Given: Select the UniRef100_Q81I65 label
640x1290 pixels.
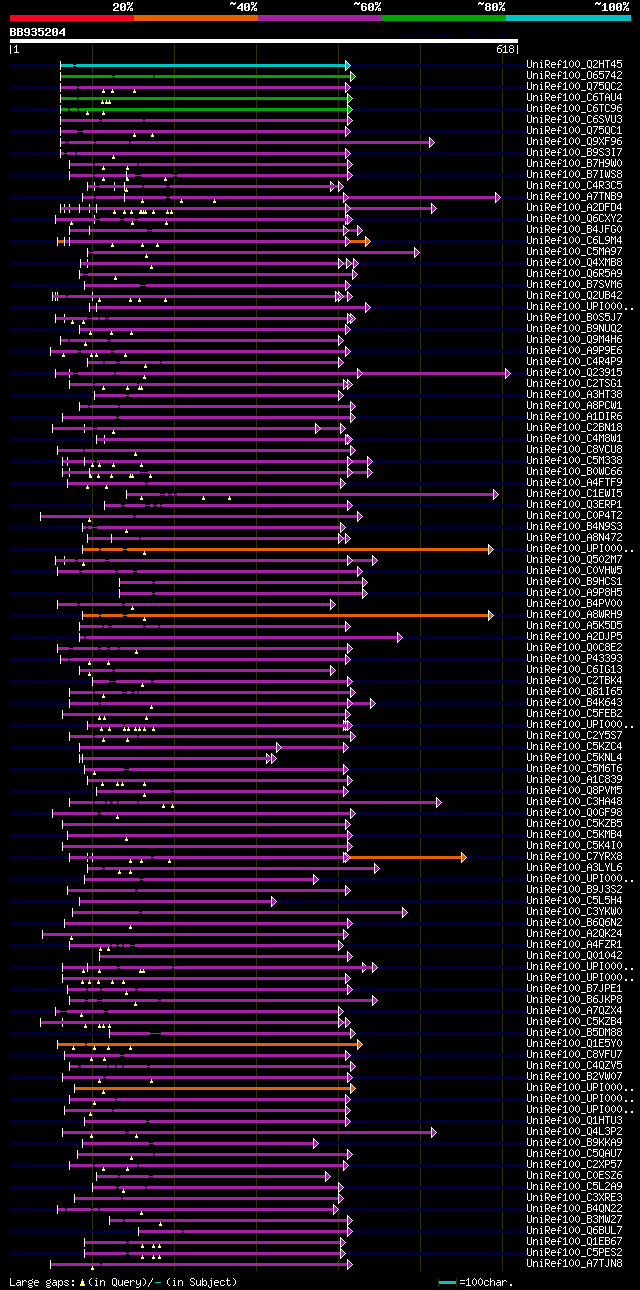Looking at the screenshot, I should point(574,692).
